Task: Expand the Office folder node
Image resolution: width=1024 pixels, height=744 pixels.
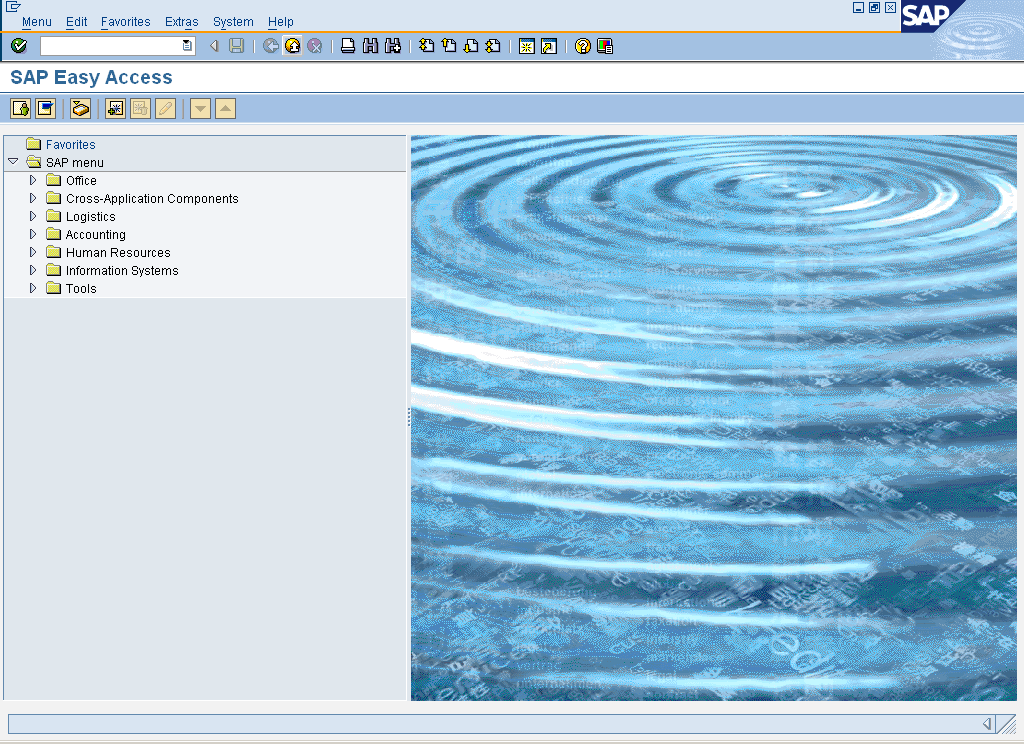Action: coord(33,180)
